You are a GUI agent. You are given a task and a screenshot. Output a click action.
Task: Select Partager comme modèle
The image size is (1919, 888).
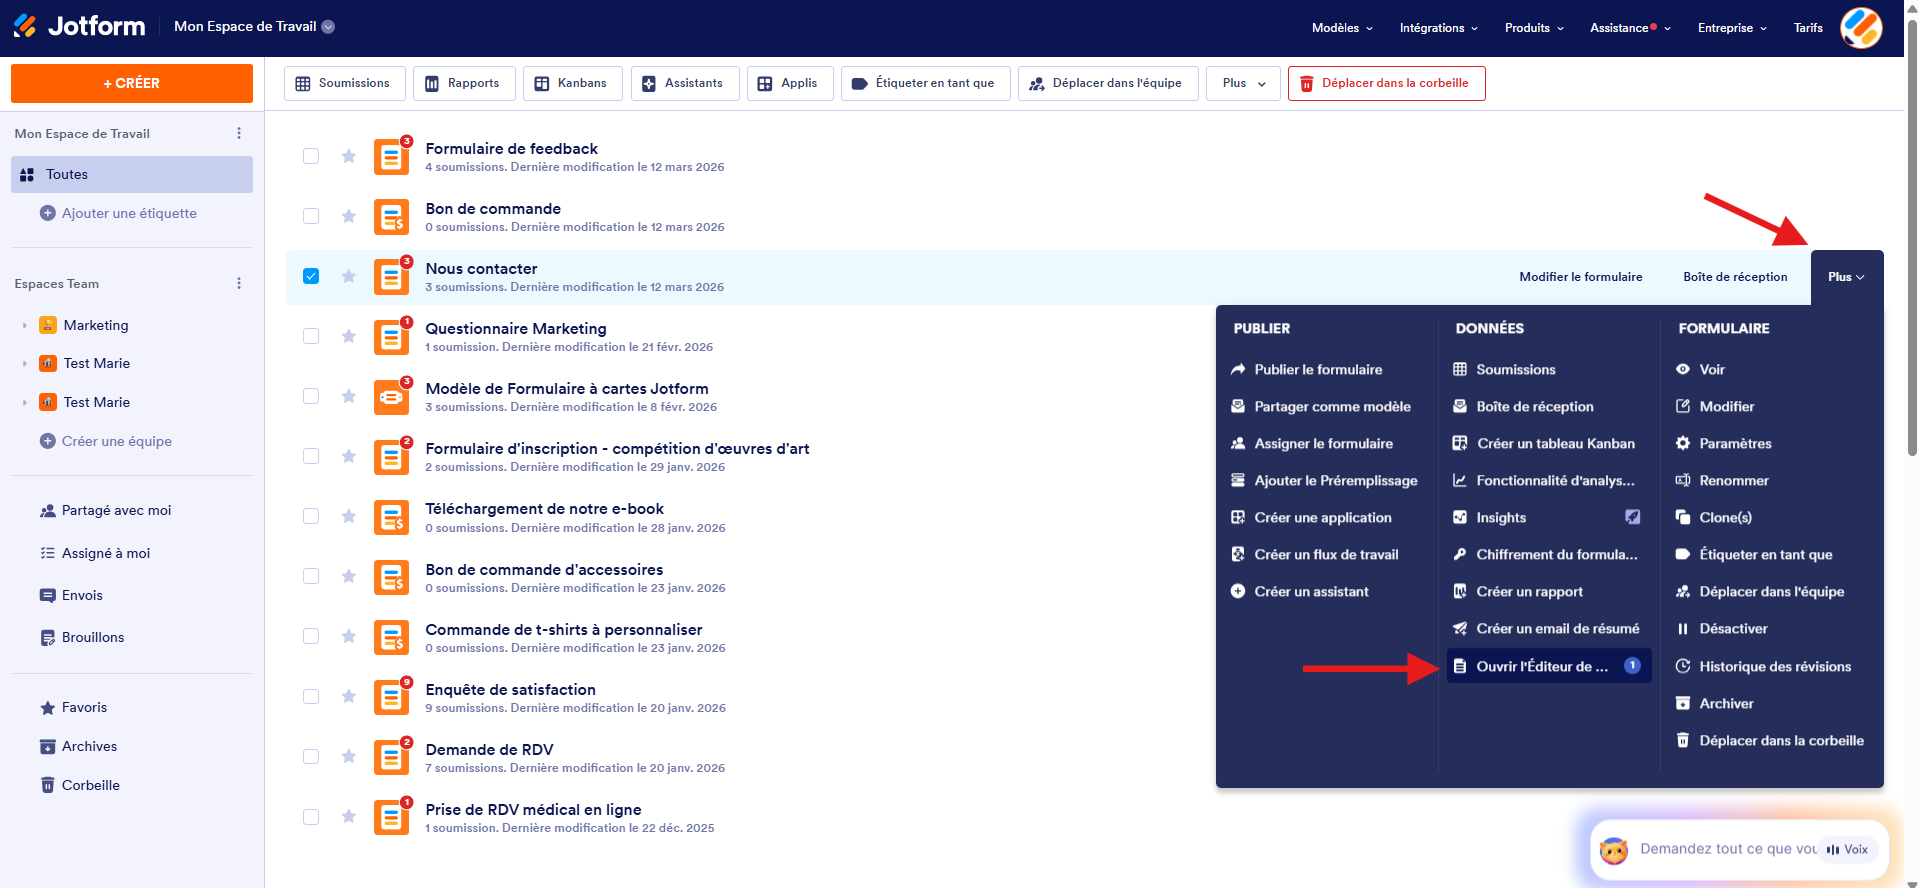tap(1320, 406)
